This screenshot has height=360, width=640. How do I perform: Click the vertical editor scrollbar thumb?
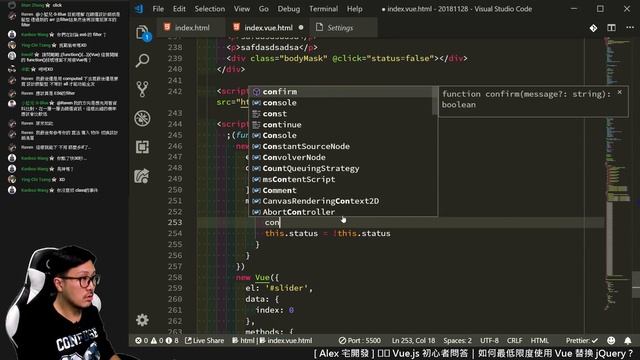[x=636, y=284]
